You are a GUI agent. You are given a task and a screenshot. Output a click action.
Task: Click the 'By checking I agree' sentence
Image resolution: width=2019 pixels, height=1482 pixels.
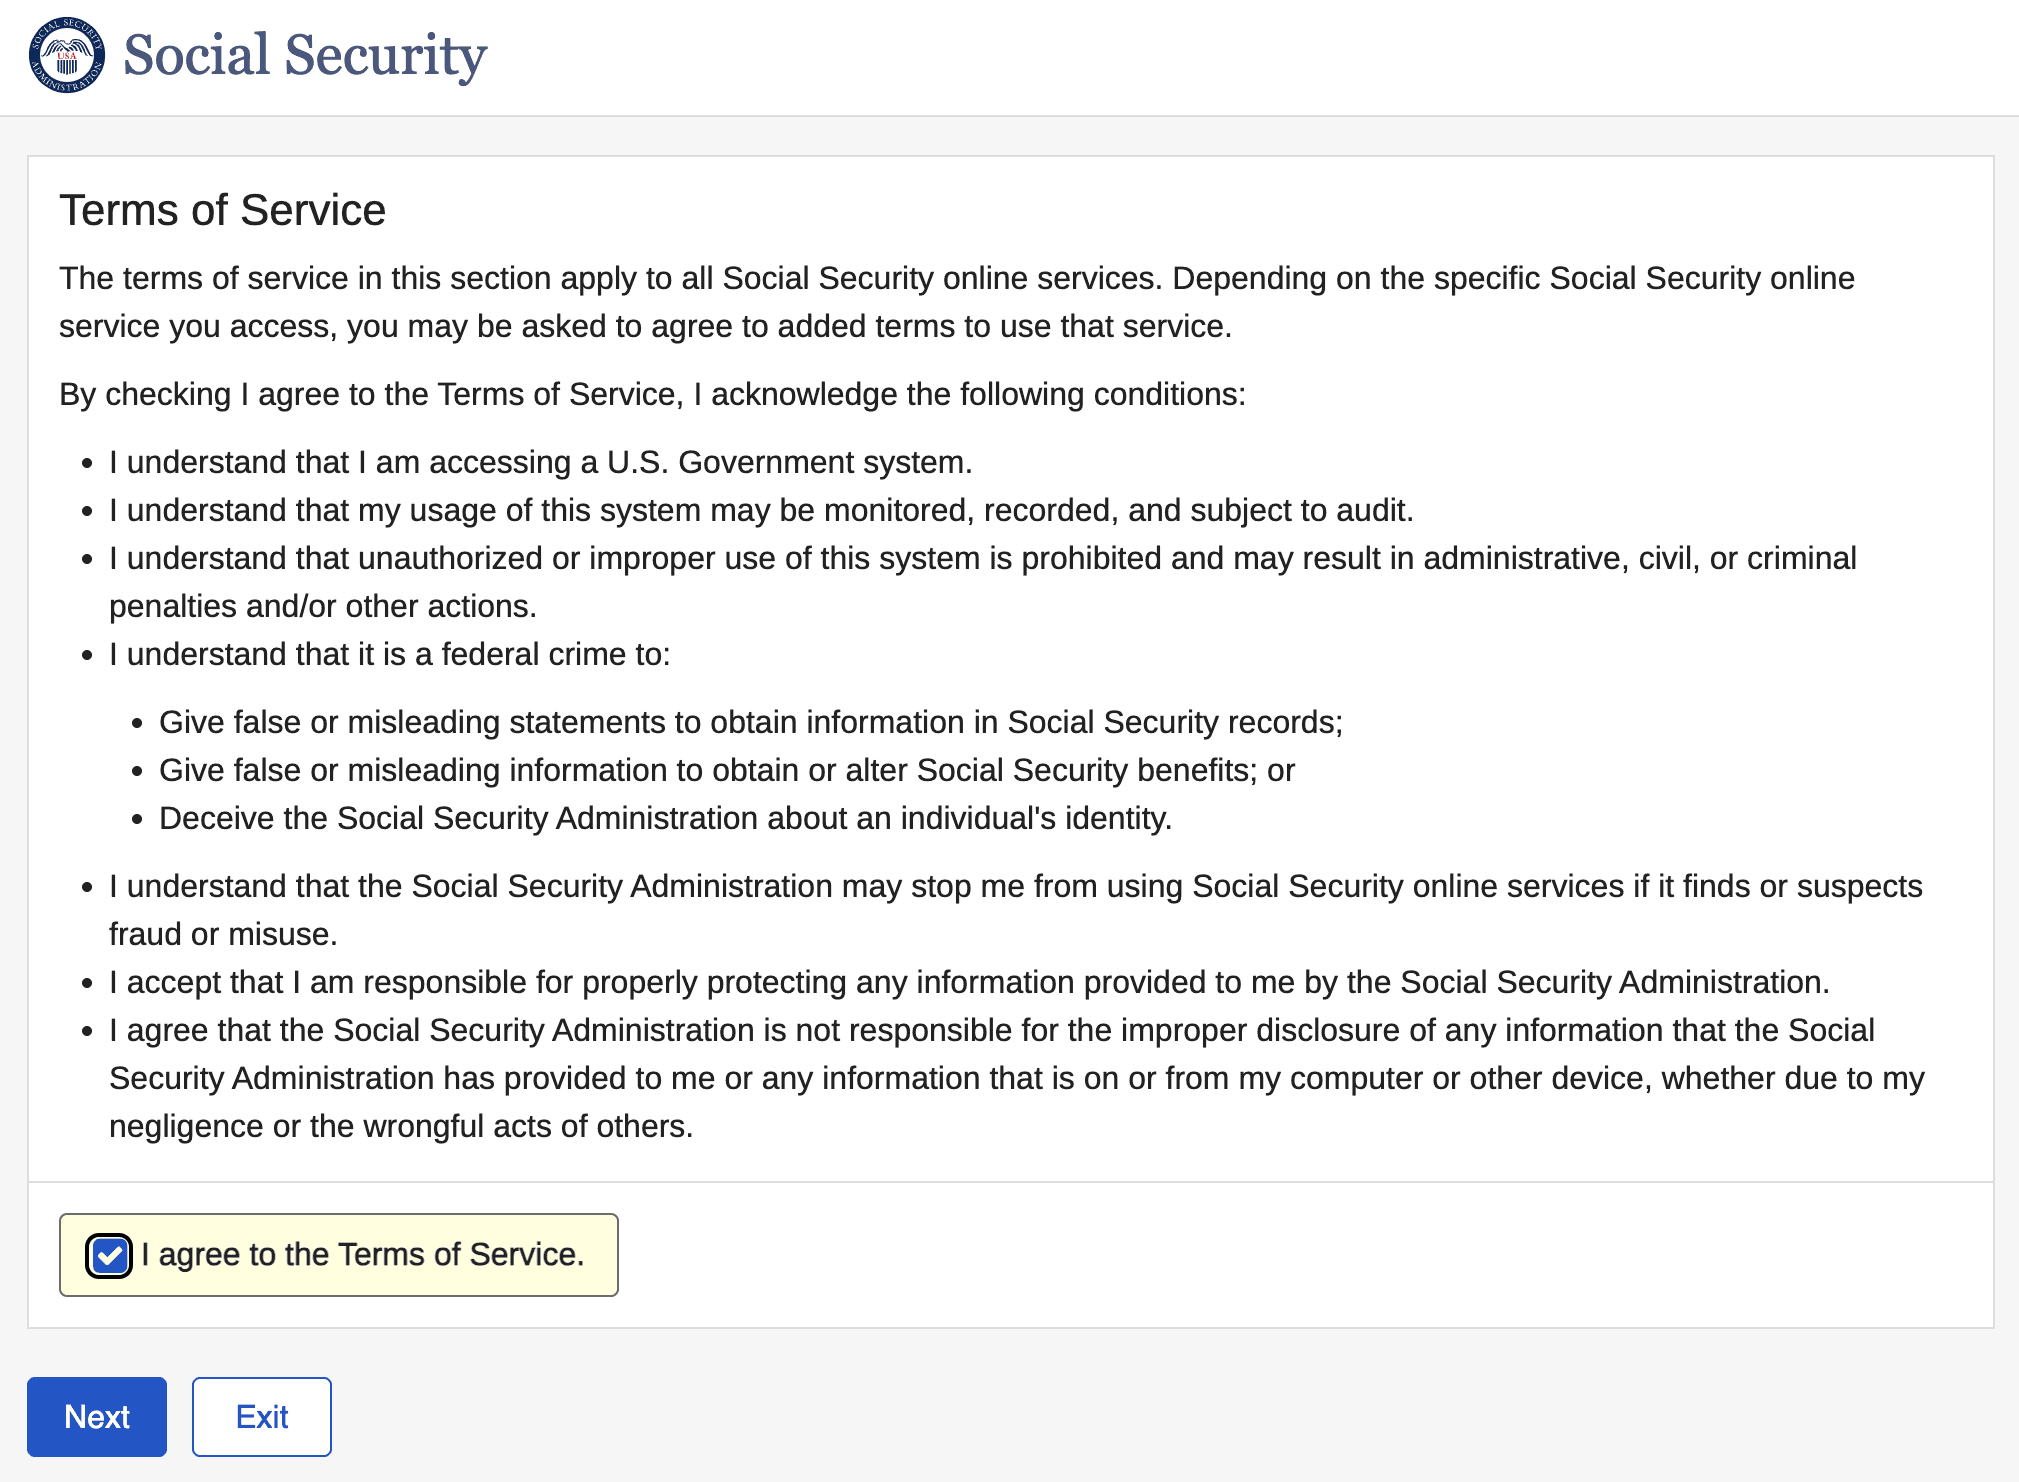click(652, 393)
